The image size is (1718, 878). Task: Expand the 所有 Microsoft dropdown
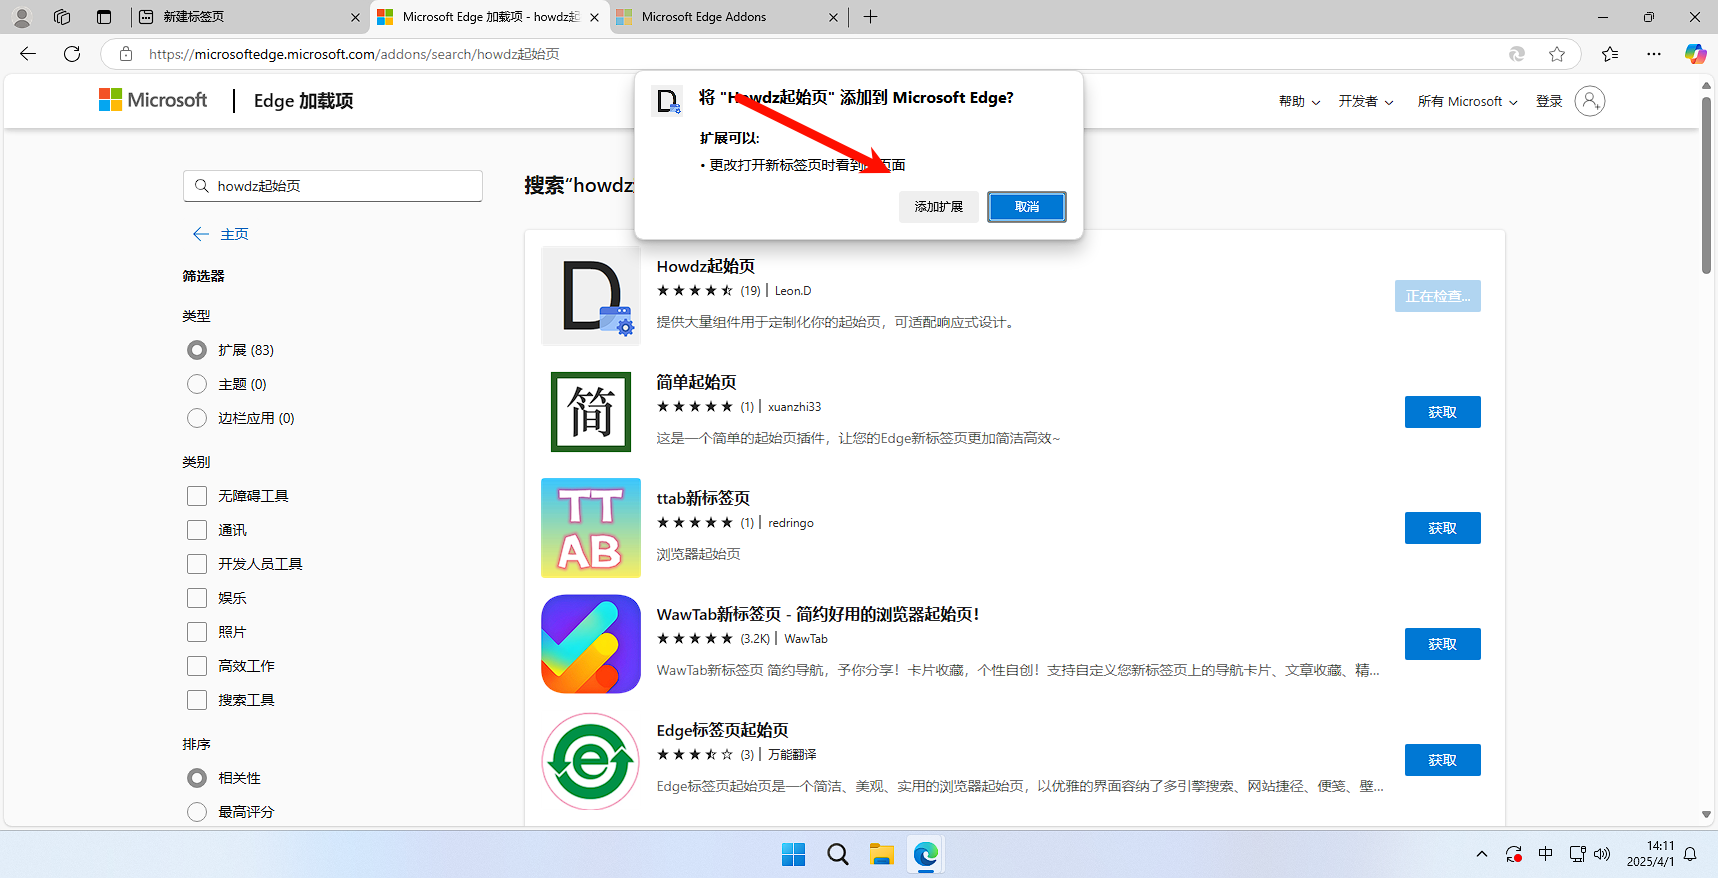click(1467, 101)
